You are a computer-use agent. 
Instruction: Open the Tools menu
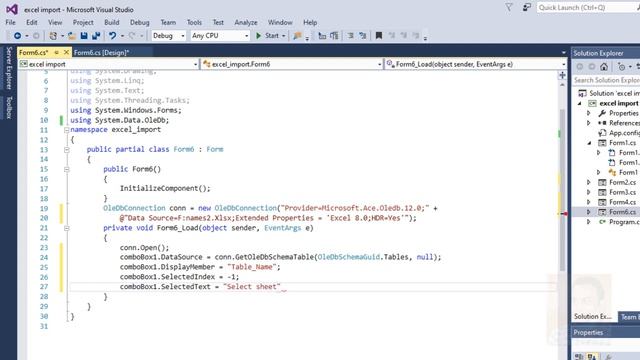(x=194, y=22)
